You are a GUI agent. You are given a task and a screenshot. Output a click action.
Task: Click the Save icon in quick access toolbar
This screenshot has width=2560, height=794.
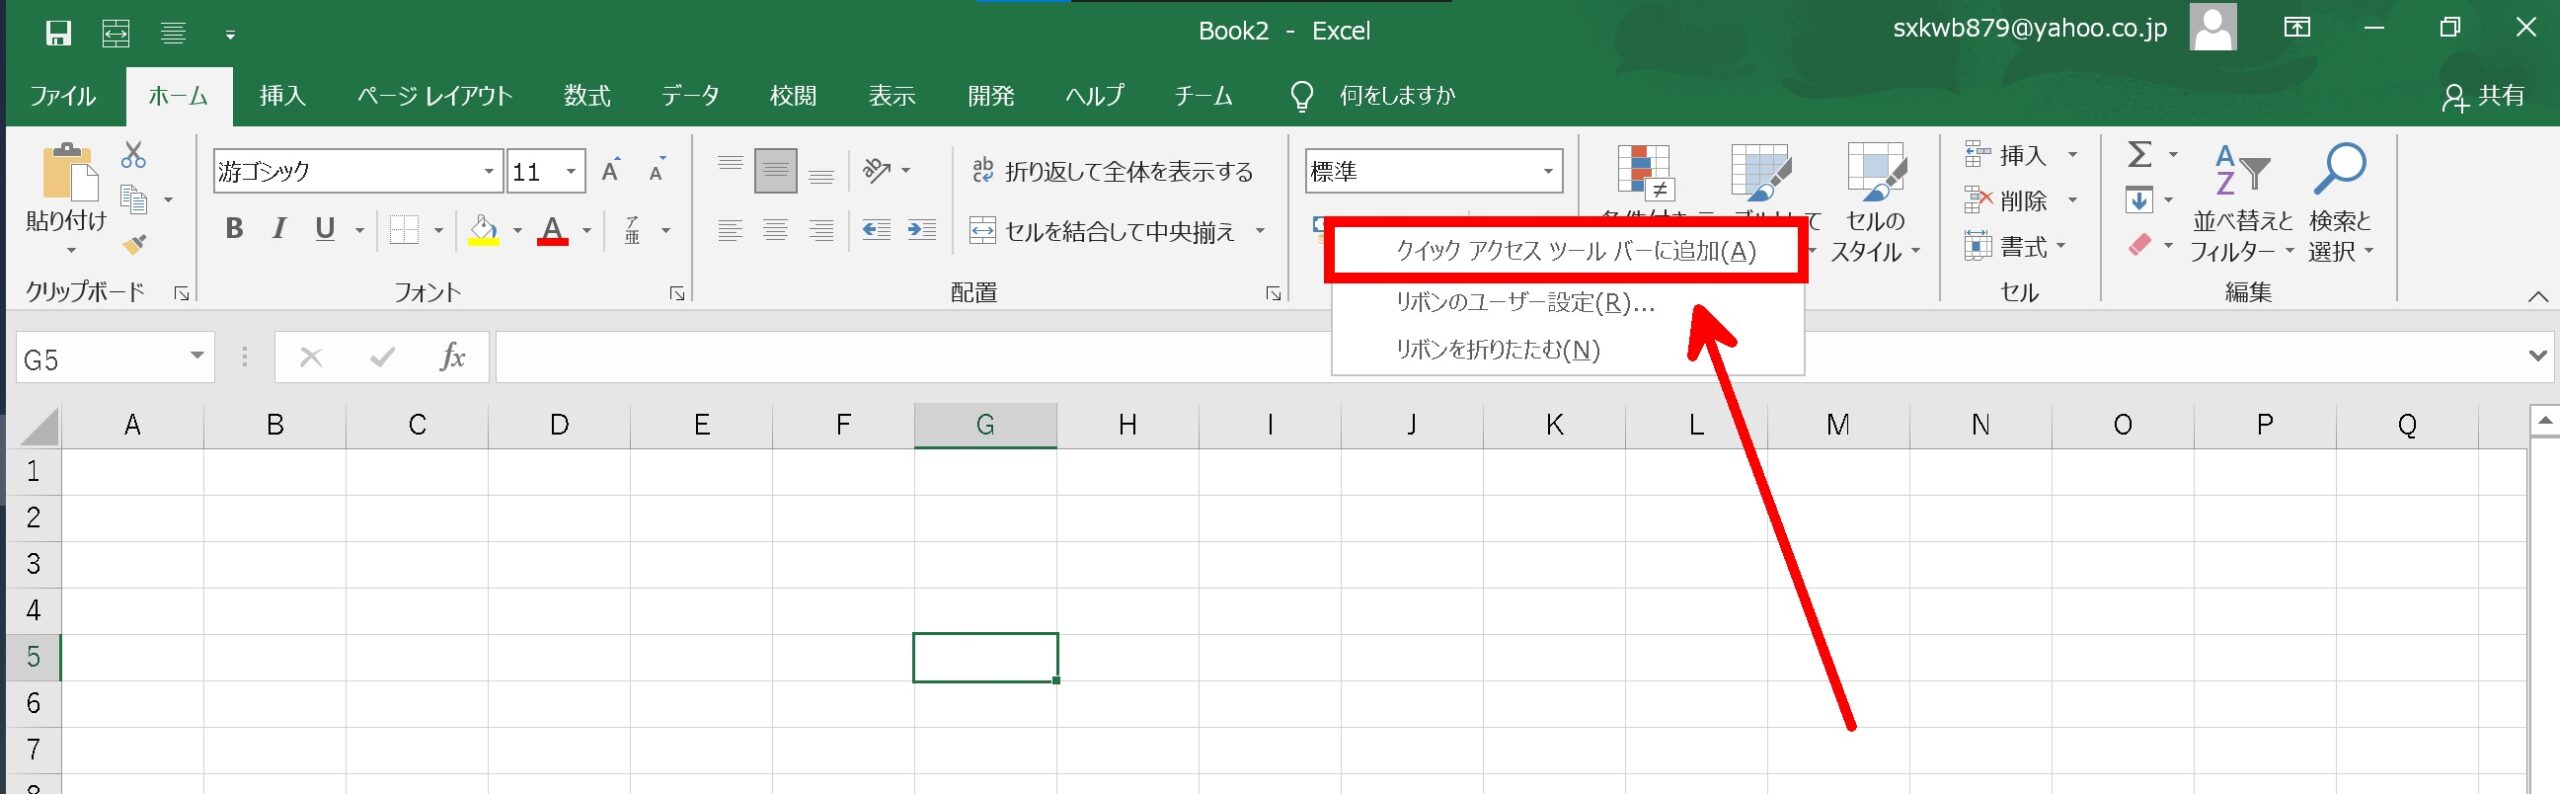[x=58, y=33]
